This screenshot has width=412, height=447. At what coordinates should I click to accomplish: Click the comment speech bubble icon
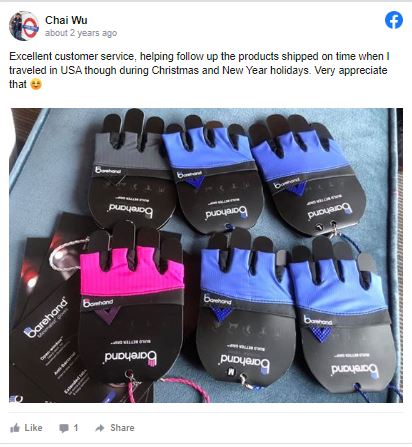click(64, 428)
